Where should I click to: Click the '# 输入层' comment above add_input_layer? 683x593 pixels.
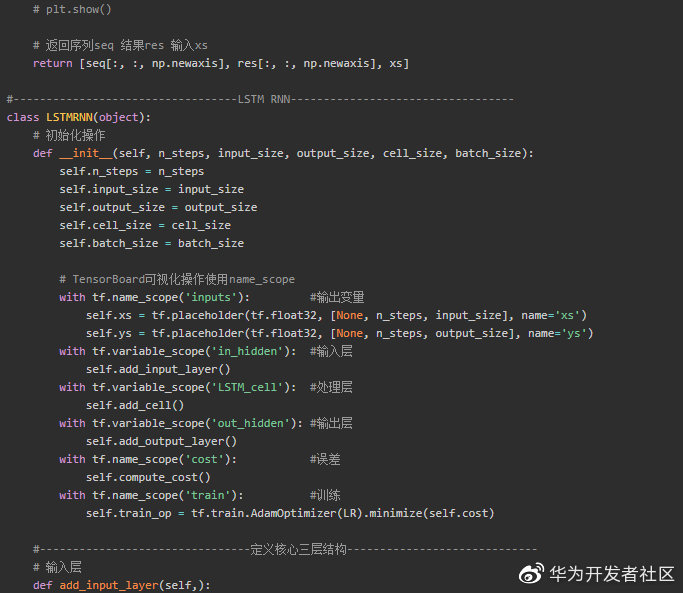pos(57,567)
